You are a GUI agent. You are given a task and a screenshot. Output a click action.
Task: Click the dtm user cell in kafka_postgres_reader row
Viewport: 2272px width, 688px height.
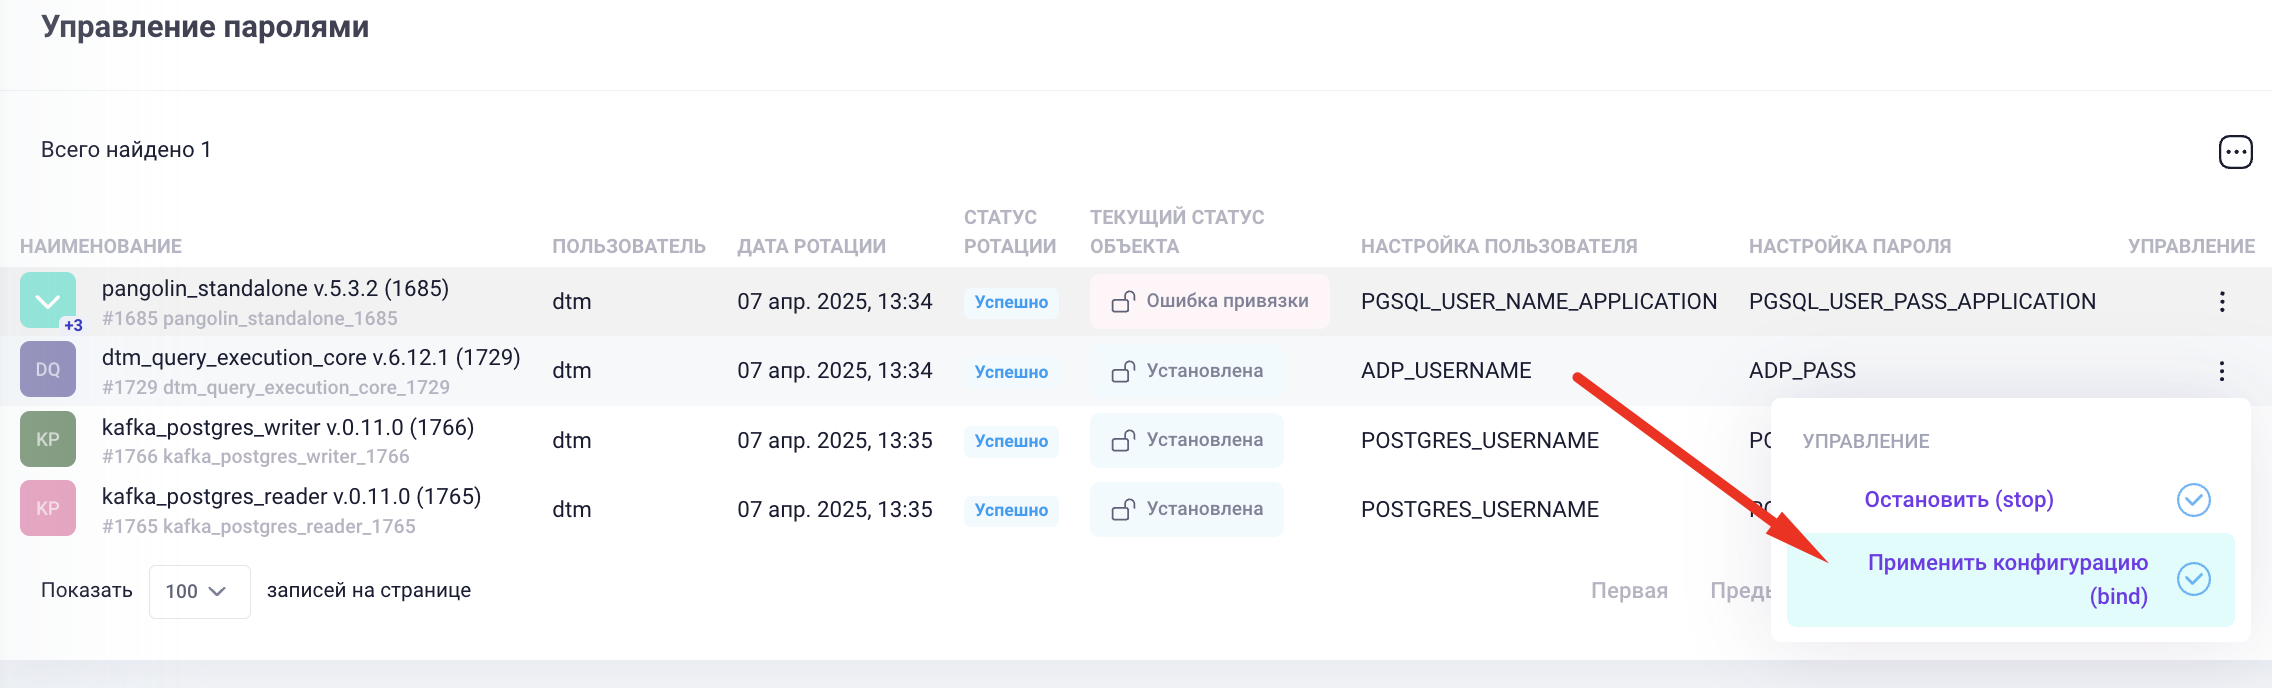[572, 509]
